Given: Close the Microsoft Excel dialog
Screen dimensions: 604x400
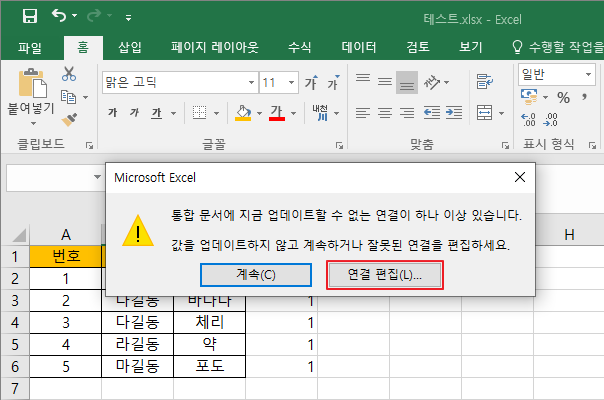Looking at the screenshot, I should (x=520, y=177).
